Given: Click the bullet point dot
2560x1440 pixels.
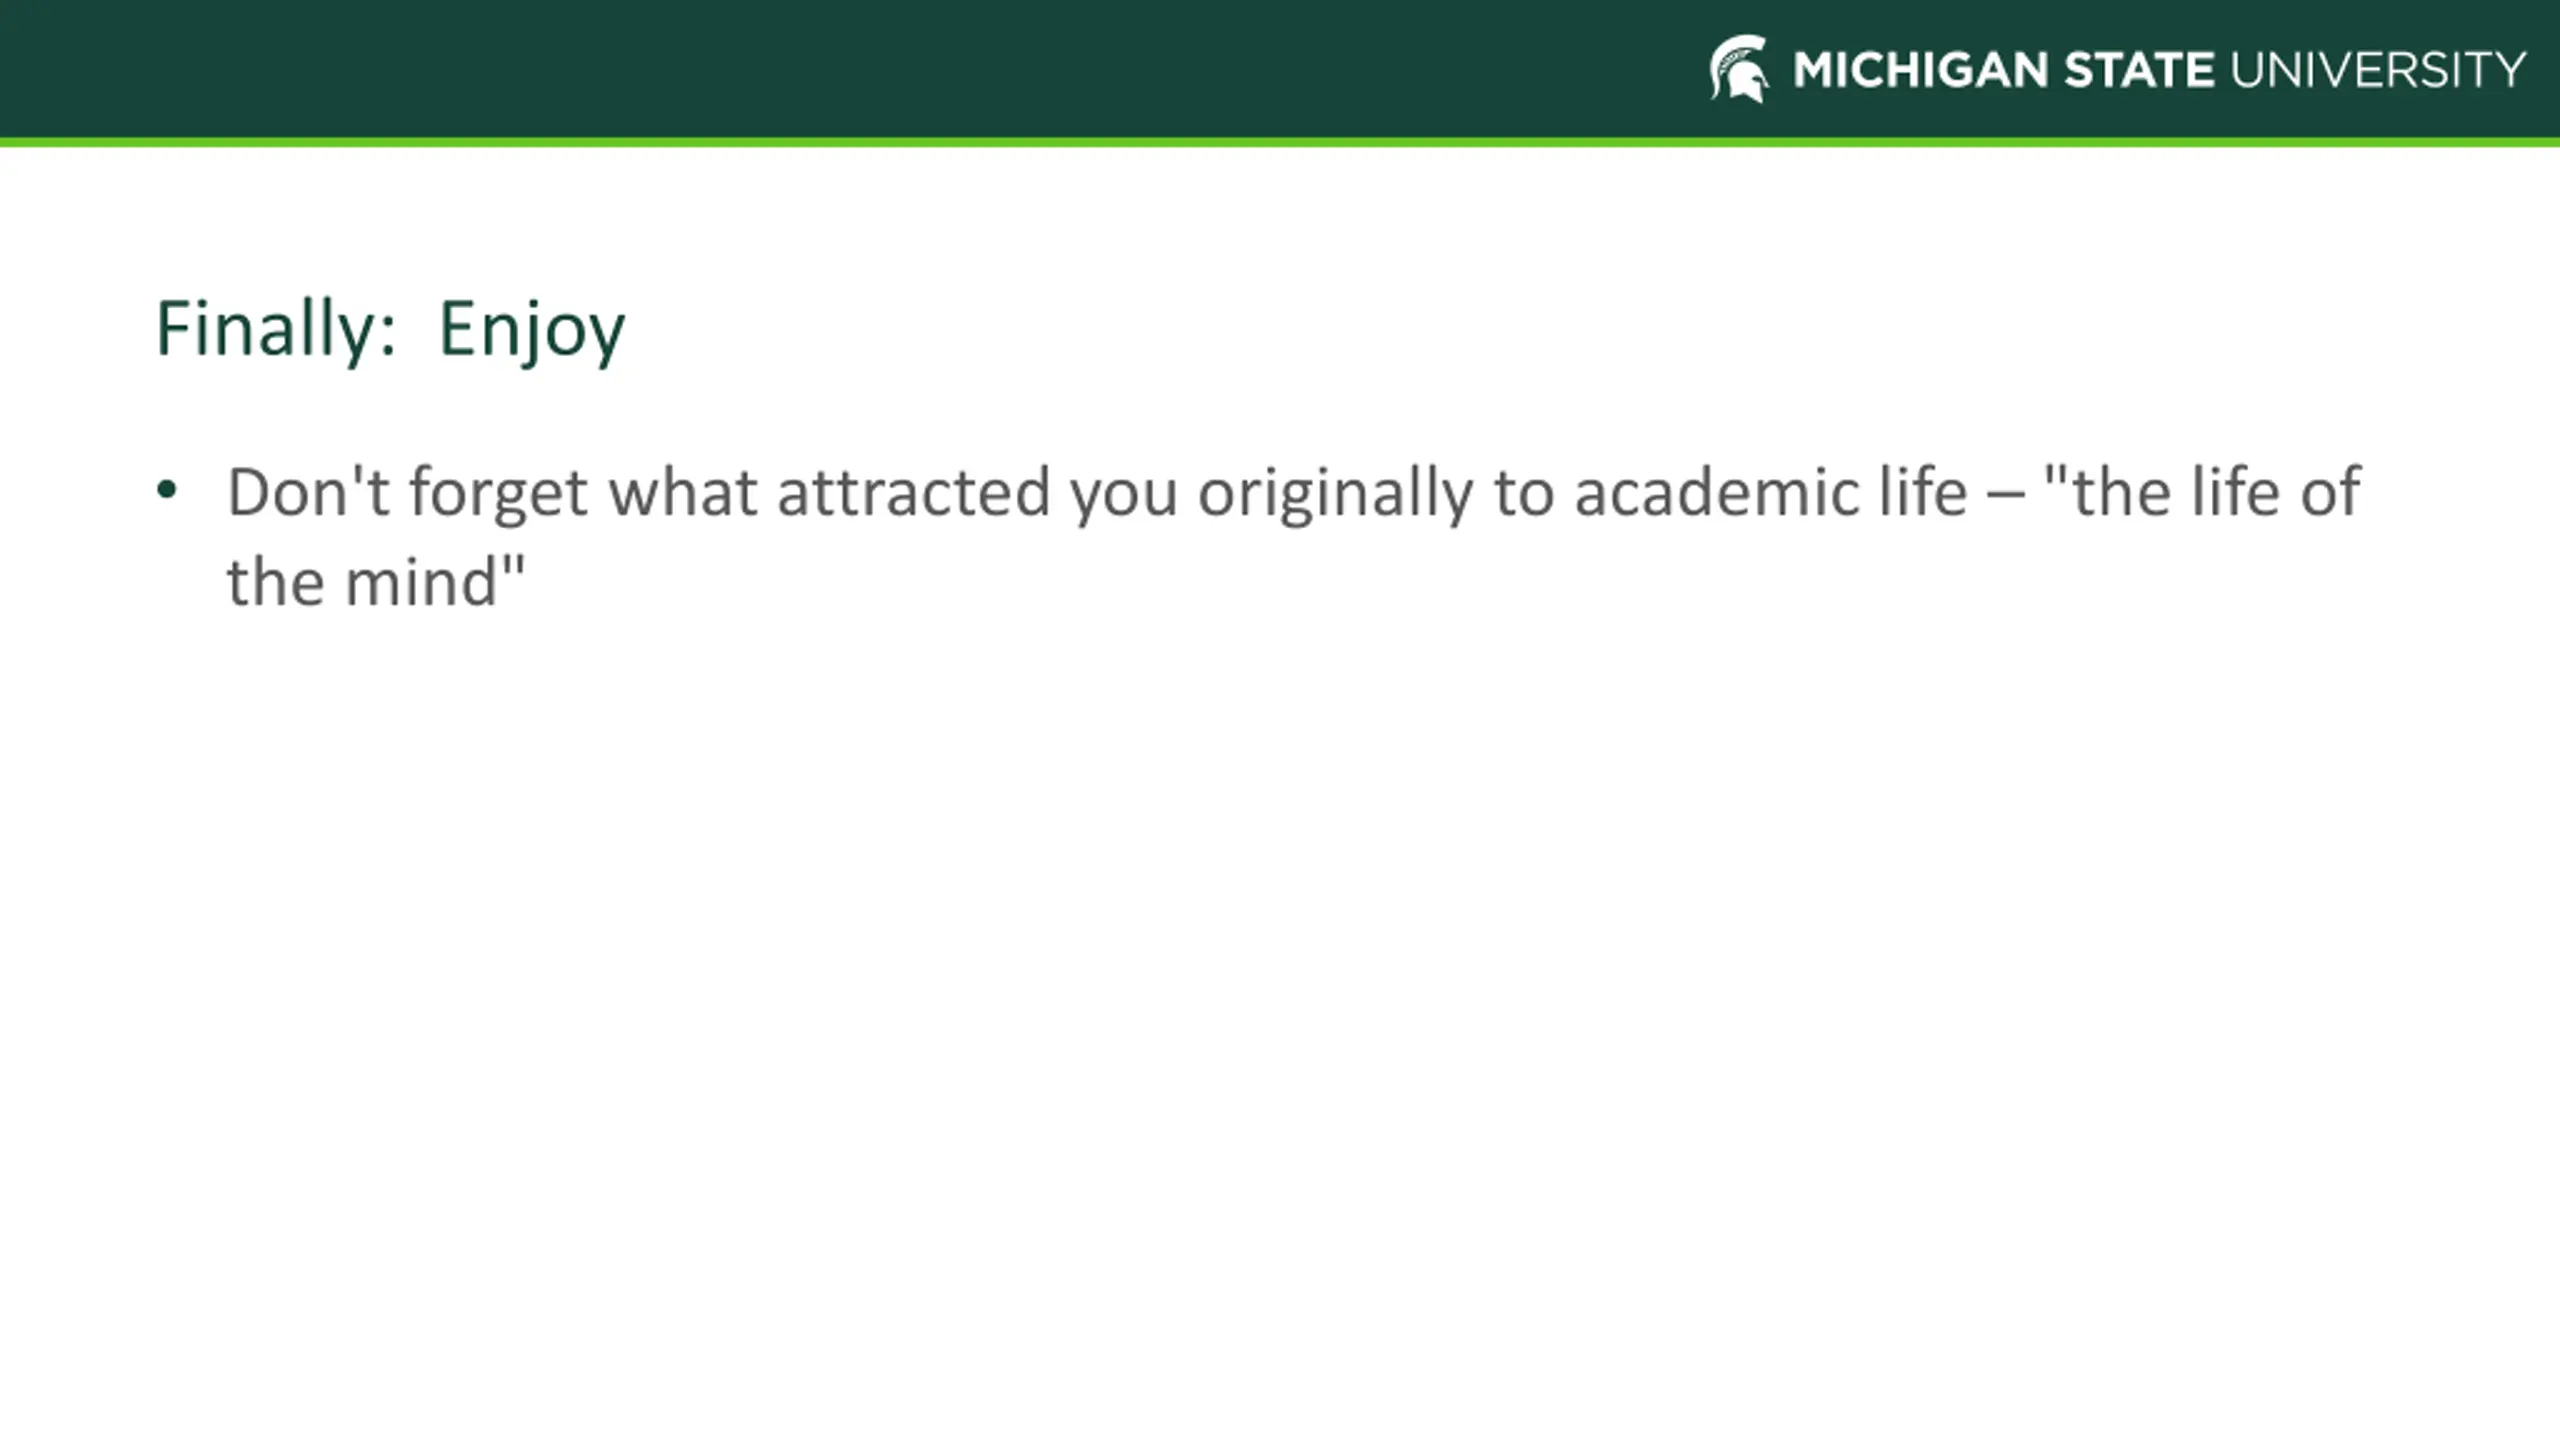Looking at the screenshot, I should click(x=167, y=491).
